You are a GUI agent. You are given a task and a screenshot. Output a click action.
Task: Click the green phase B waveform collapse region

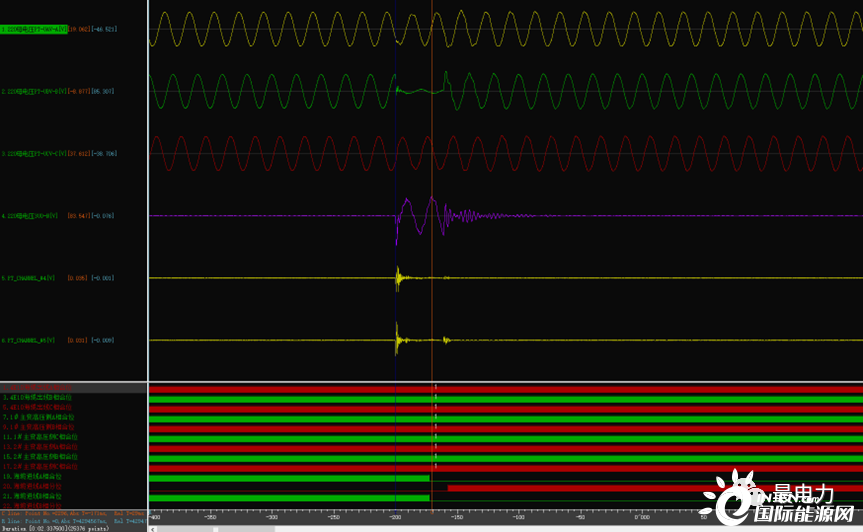420,91
